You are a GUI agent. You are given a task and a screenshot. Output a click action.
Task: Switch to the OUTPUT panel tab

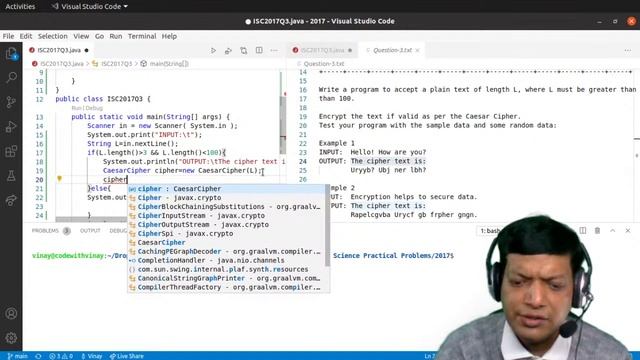(90, 231)
